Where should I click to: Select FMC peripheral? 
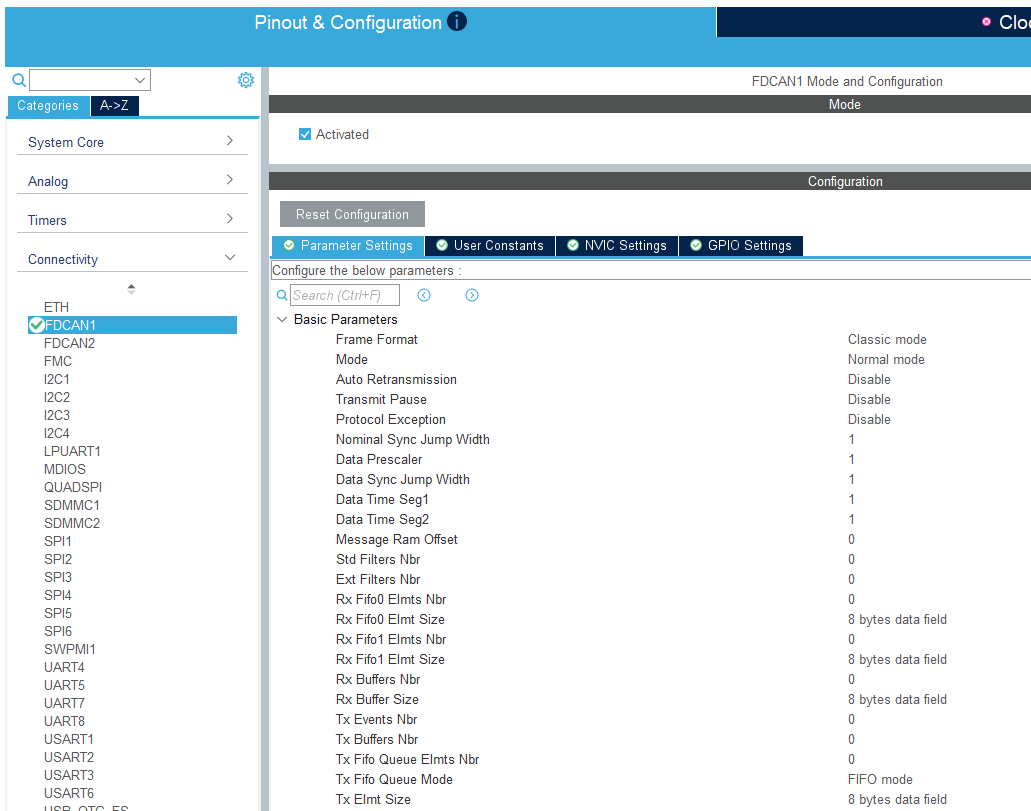click(x=58, y=361)
